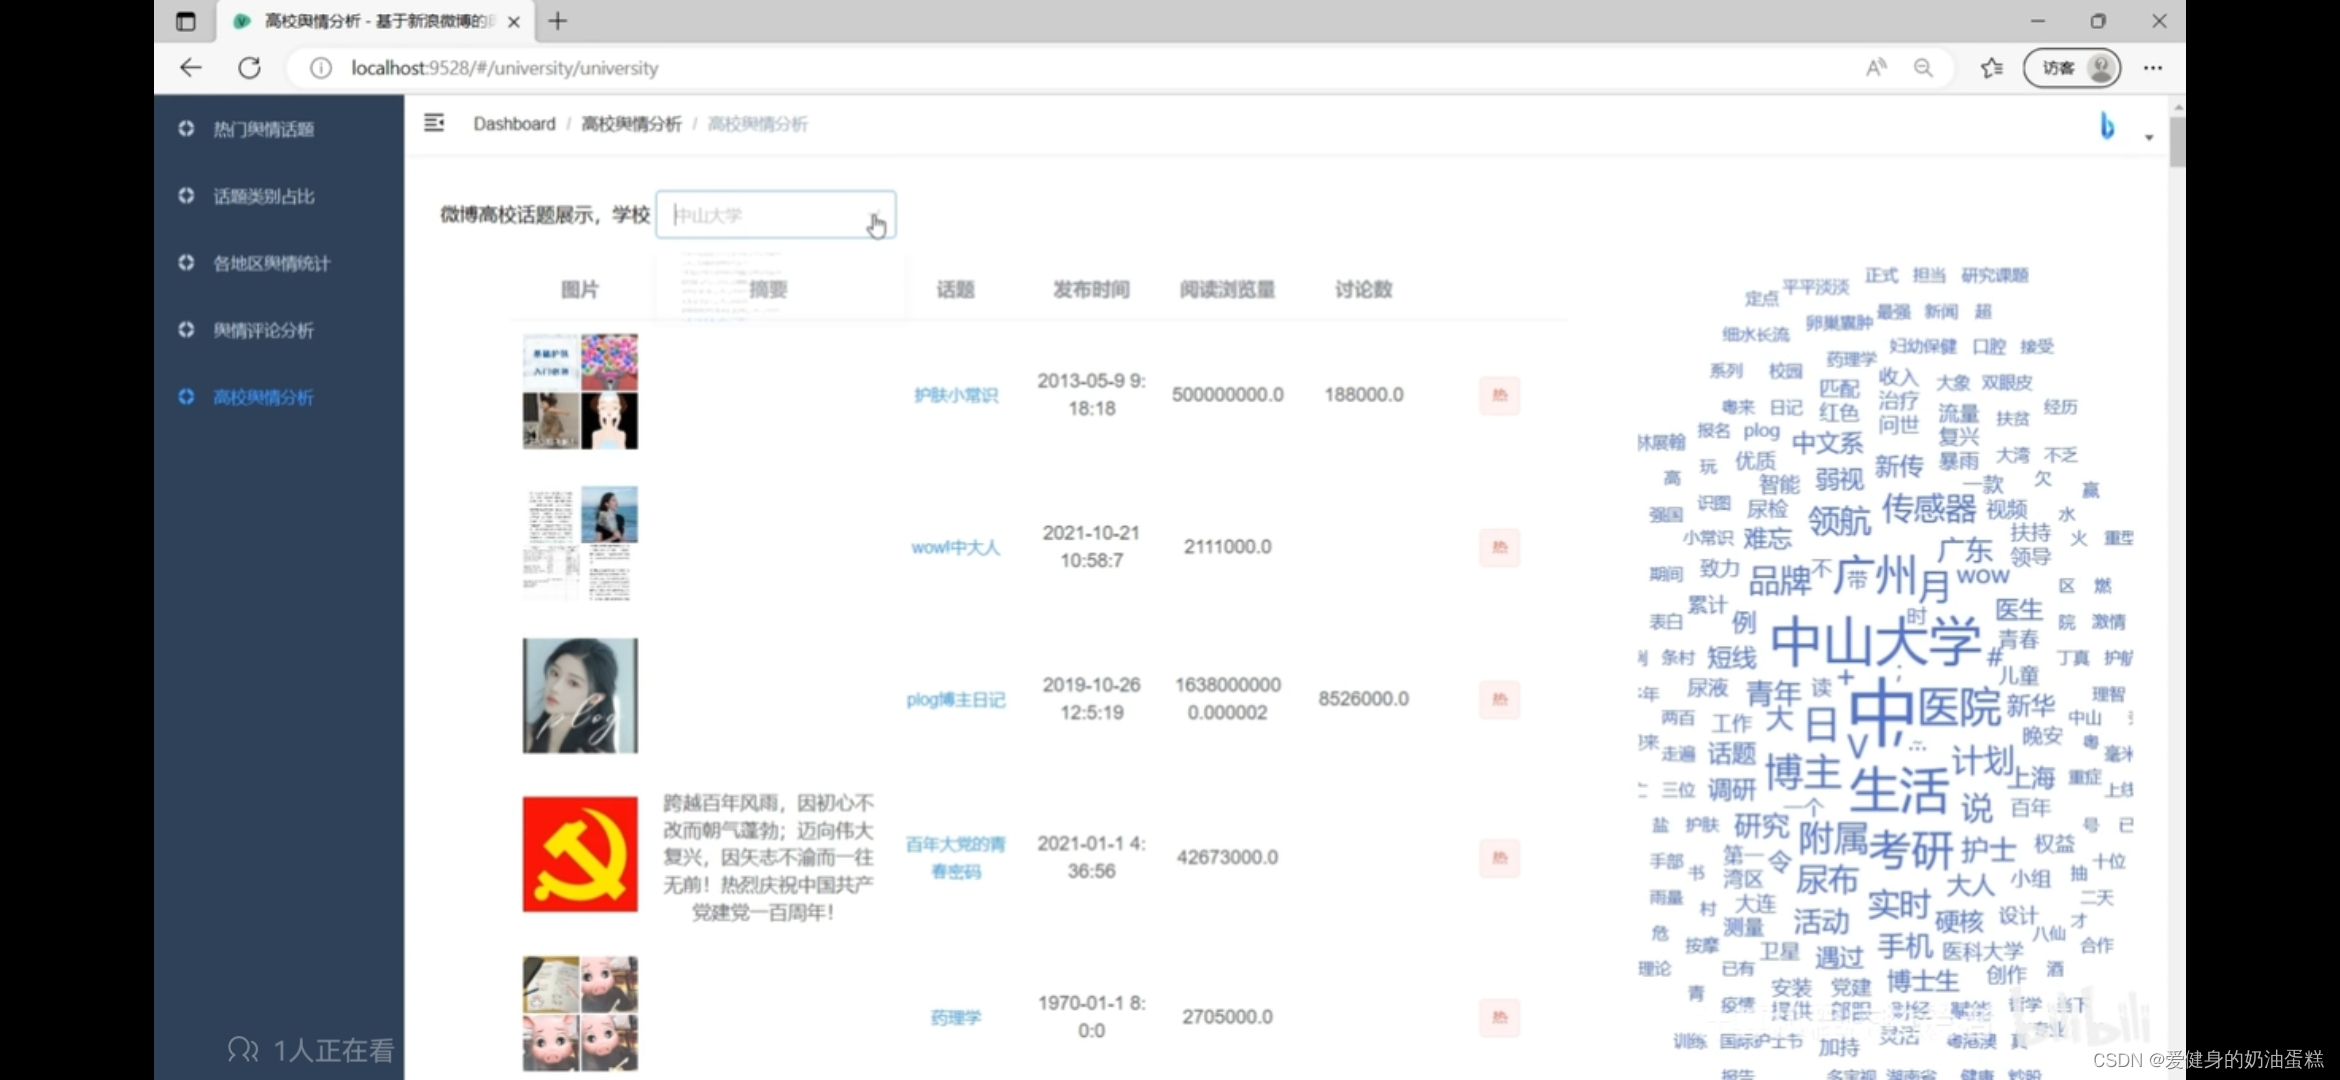
Task: Click the Dashboard breadcrumb link
Action: coord(514,124)
